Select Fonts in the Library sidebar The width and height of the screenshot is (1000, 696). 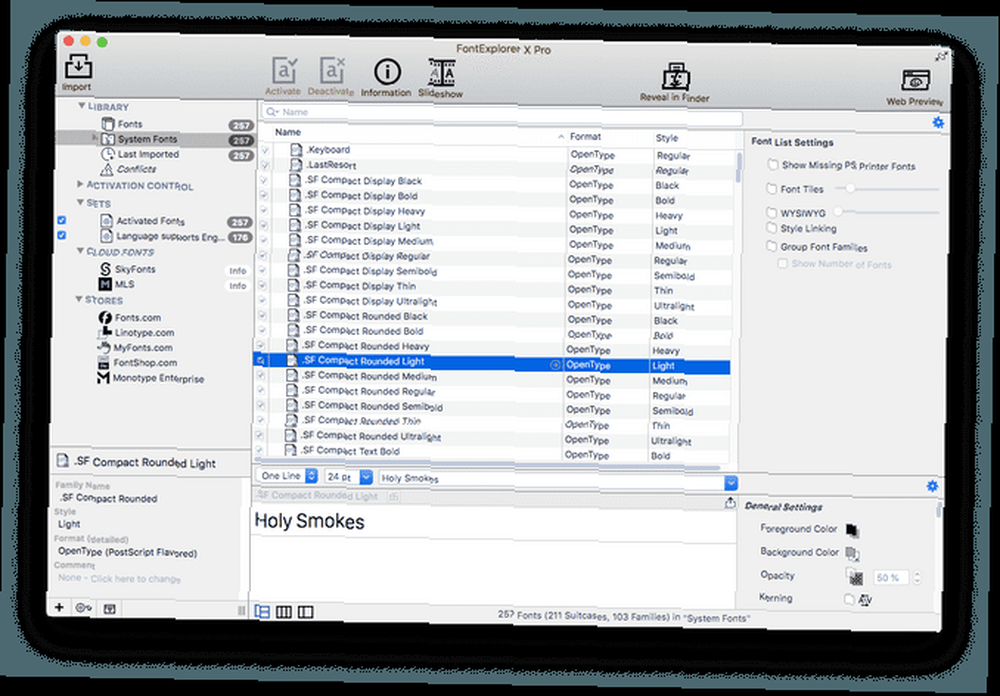click(130, 124)
